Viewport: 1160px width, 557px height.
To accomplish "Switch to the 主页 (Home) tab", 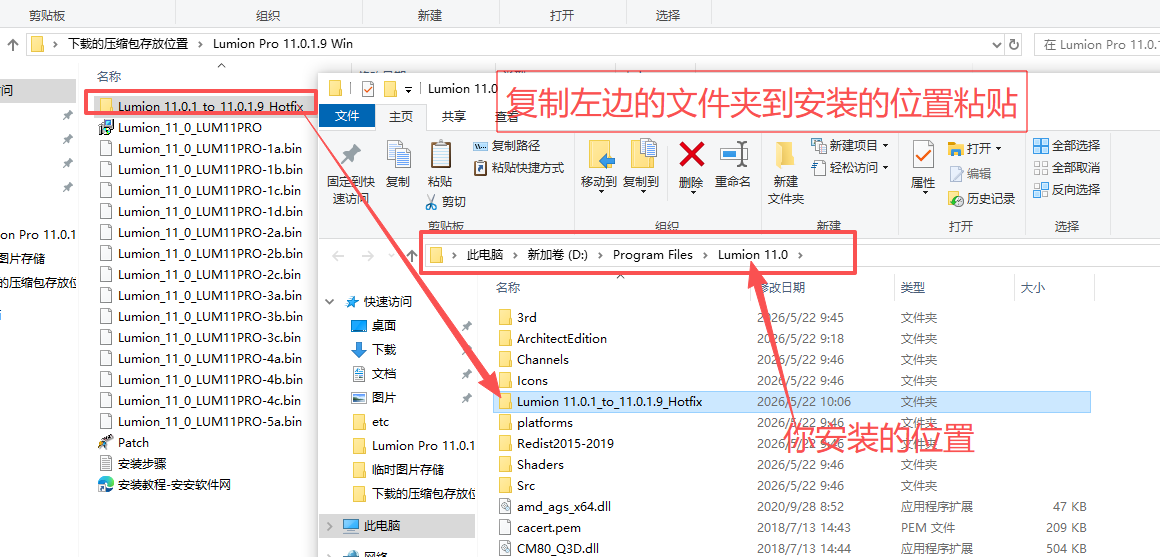I will click(x=401, y=116).
